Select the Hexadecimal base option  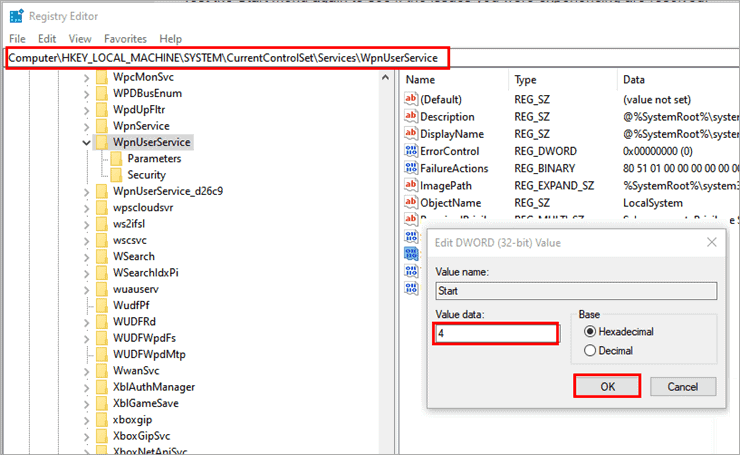[x=590, y=332]
